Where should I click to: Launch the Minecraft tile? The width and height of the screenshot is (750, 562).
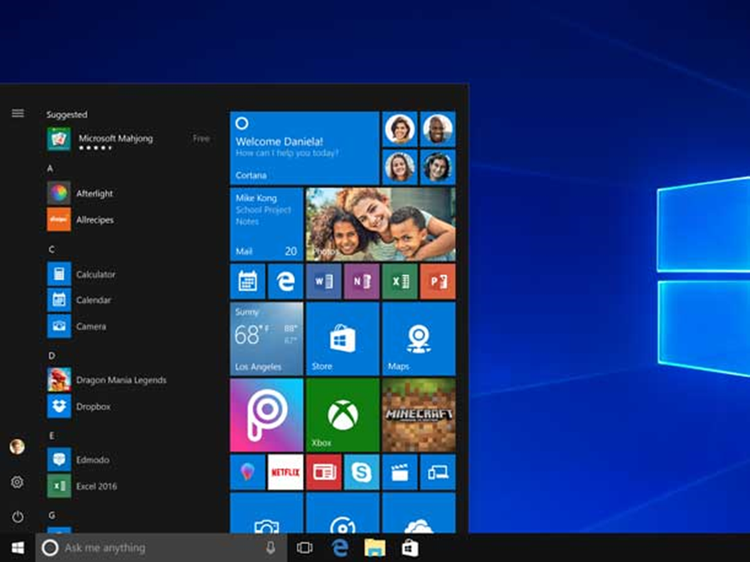418,414
